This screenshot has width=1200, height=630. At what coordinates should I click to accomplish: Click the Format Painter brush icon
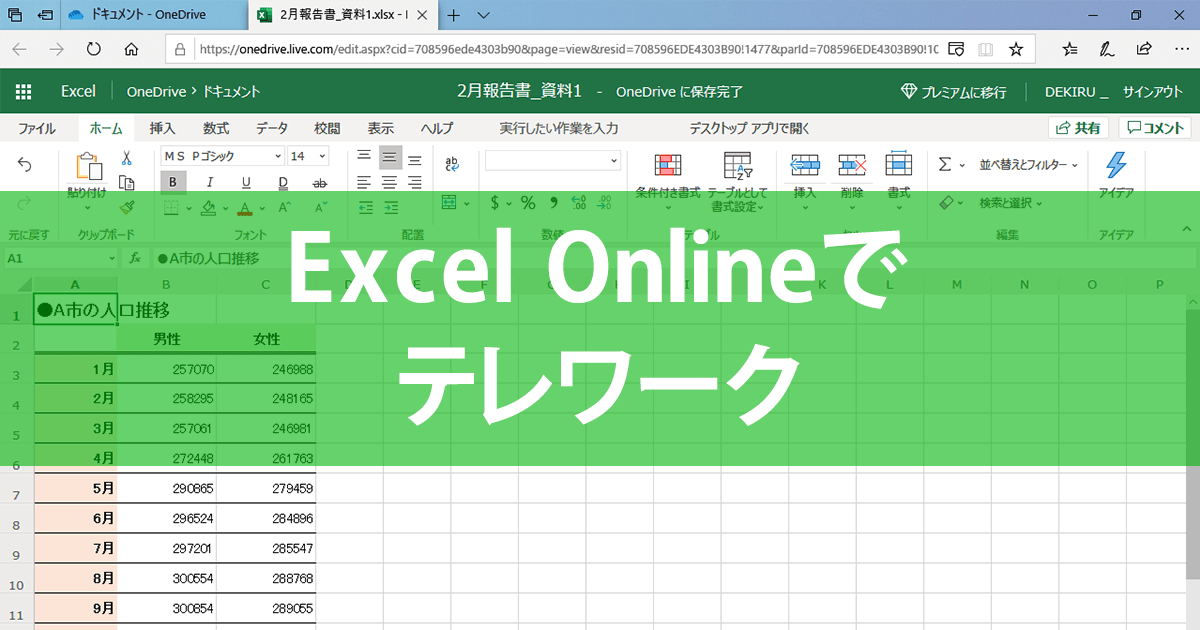127,206
